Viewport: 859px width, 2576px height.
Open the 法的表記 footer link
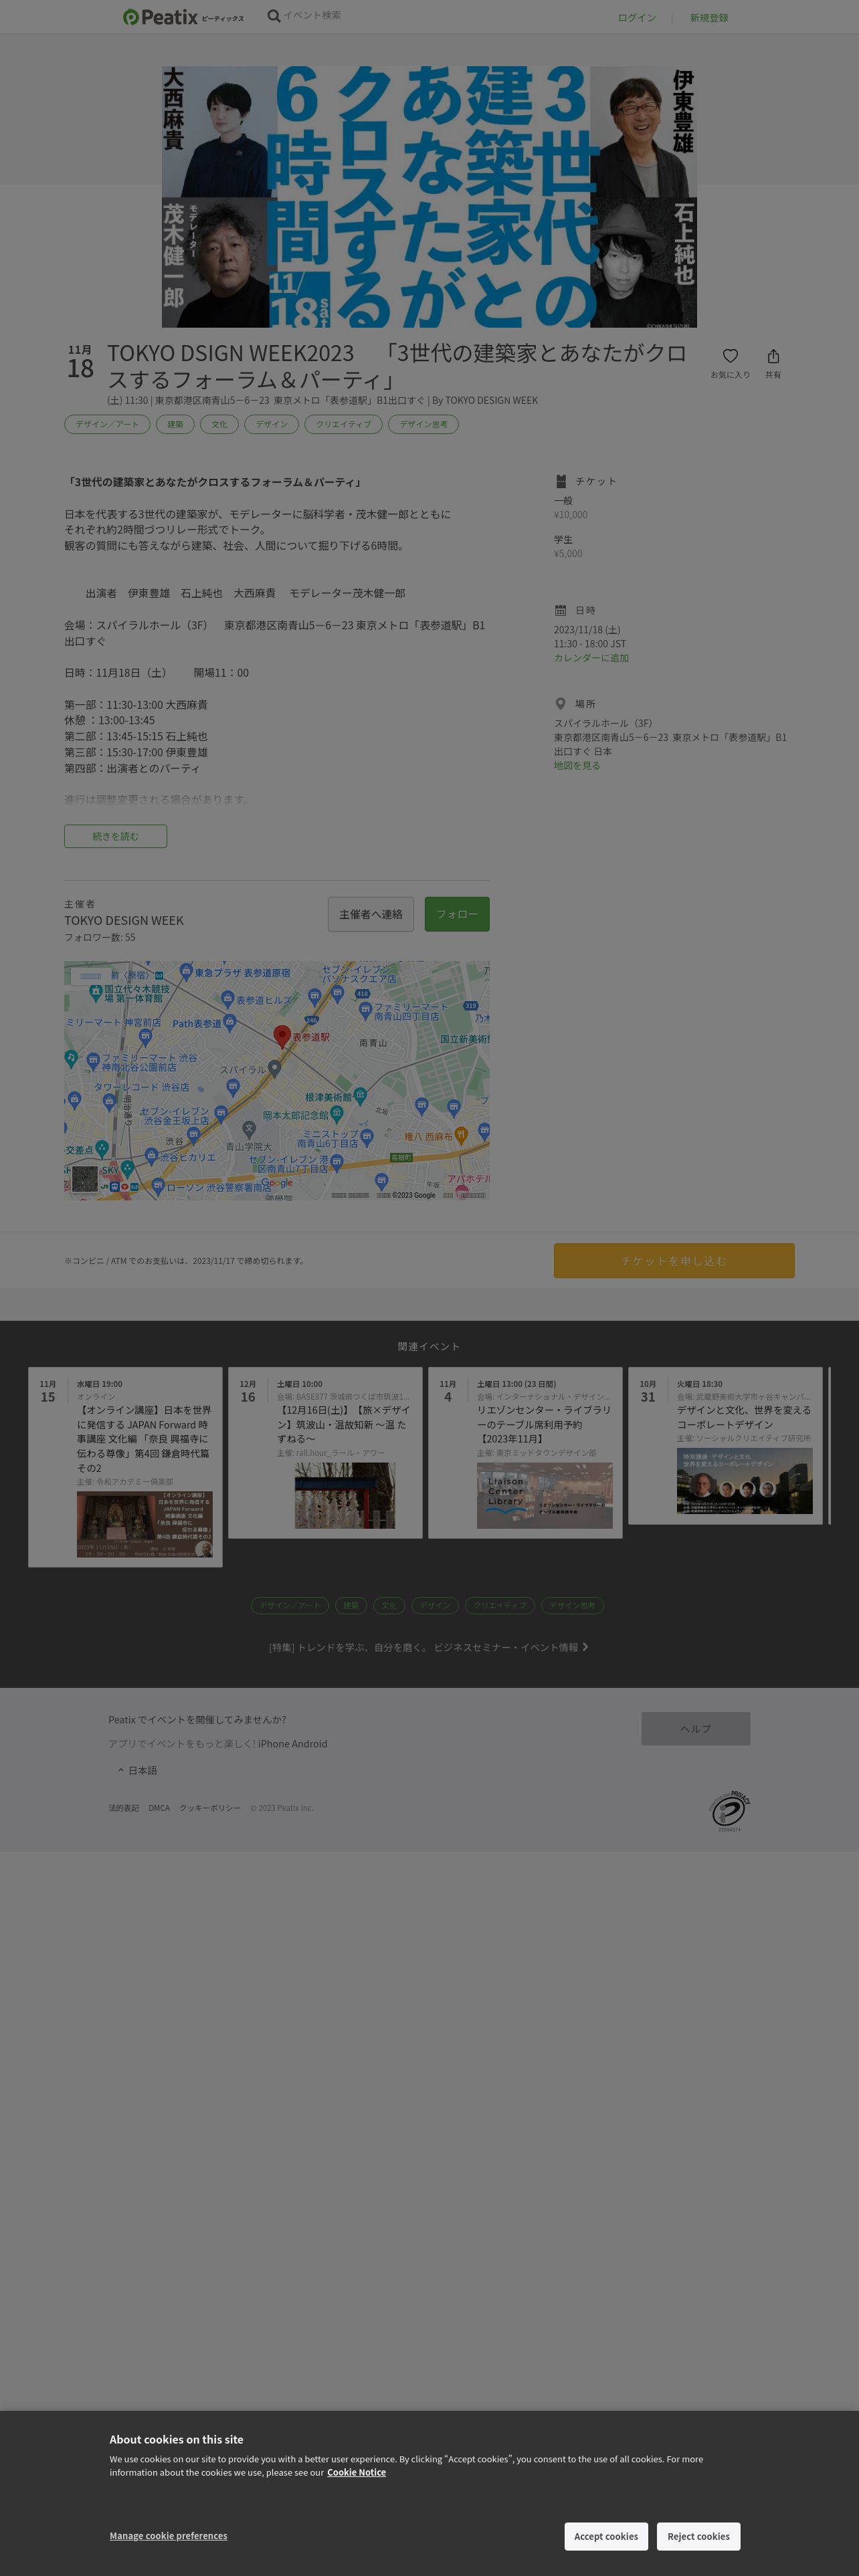pos(124,1808)
